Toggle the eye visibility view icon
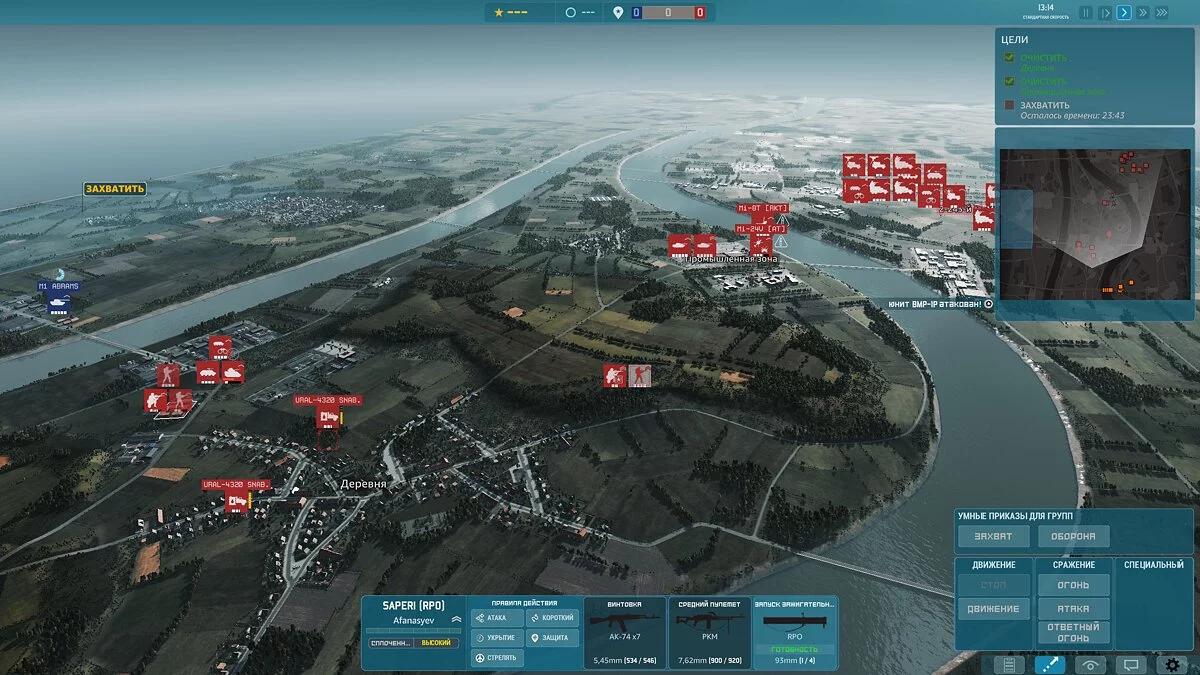Screen dimensions: 1200x675 [x=1090, y=664]
